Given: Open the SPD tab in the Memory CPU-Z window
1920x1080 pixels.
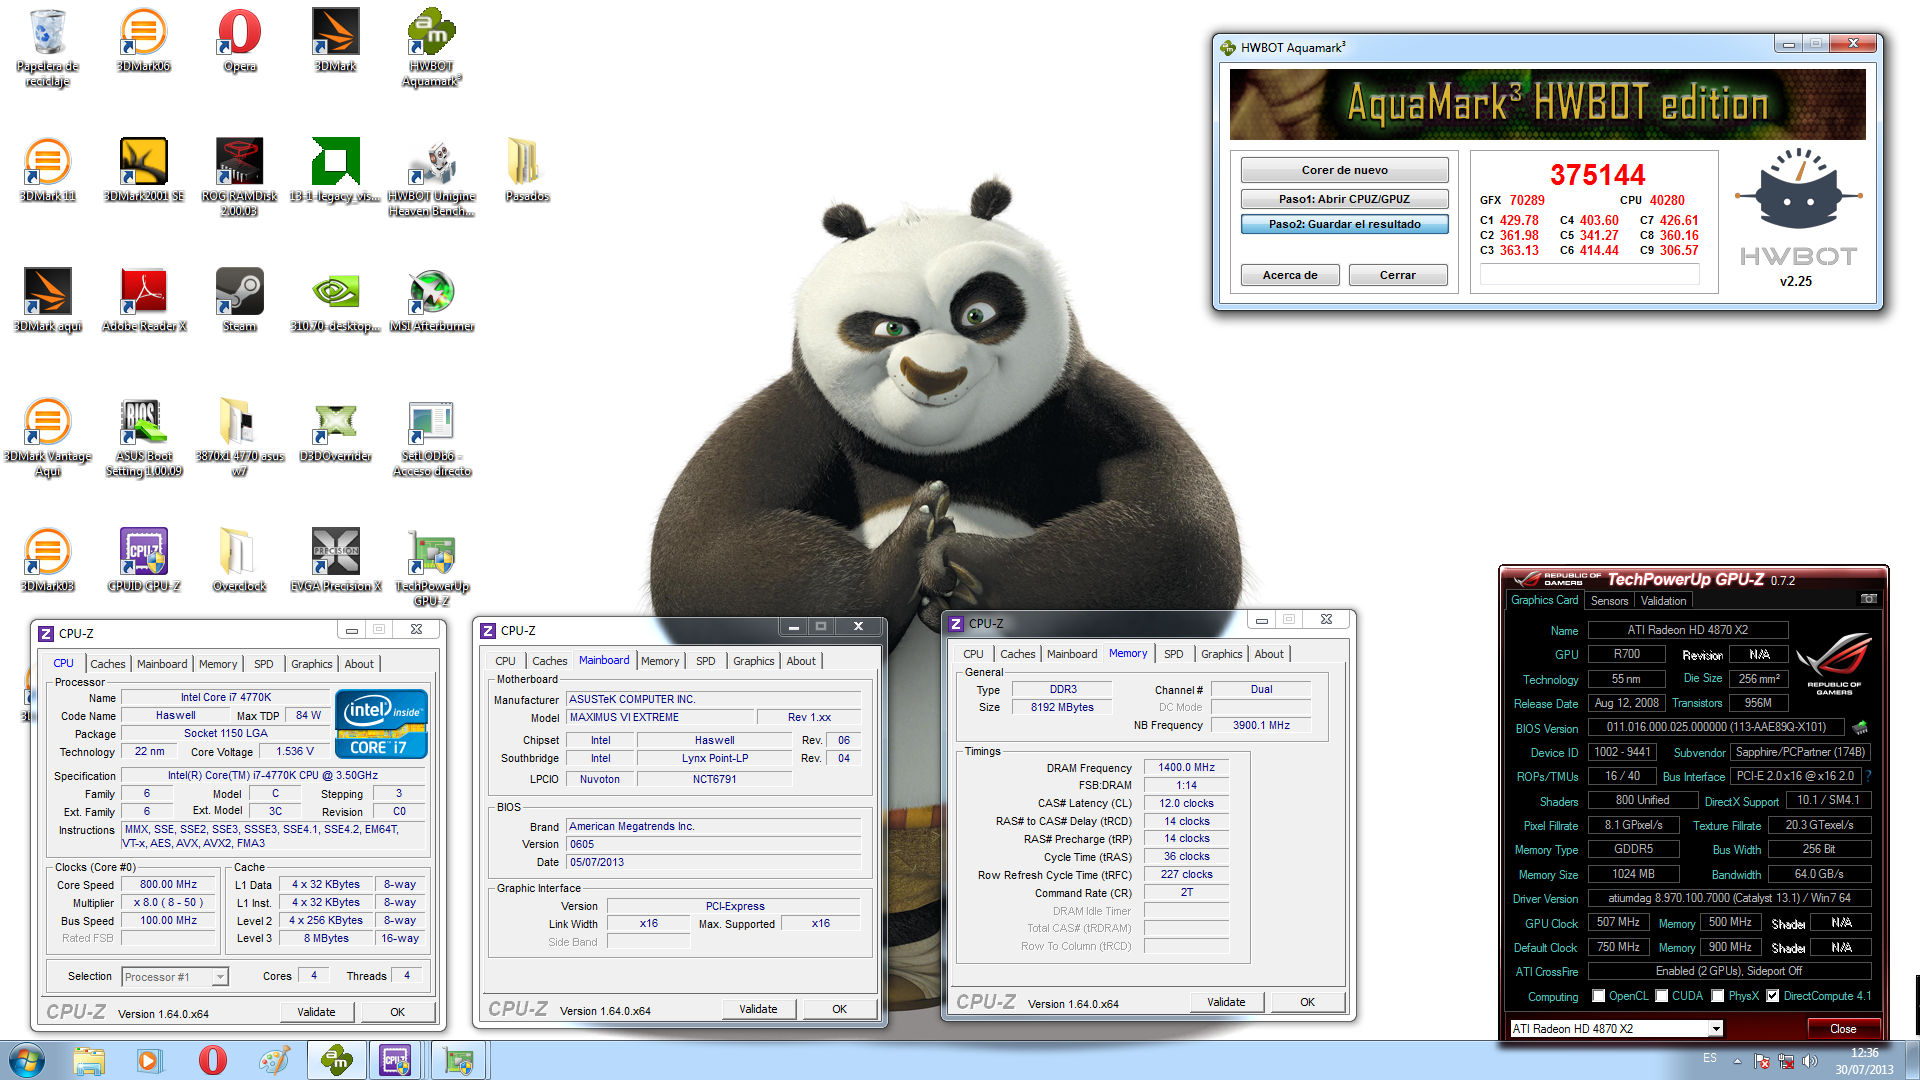Looking at the screenshot, I should coord(1173,654).
